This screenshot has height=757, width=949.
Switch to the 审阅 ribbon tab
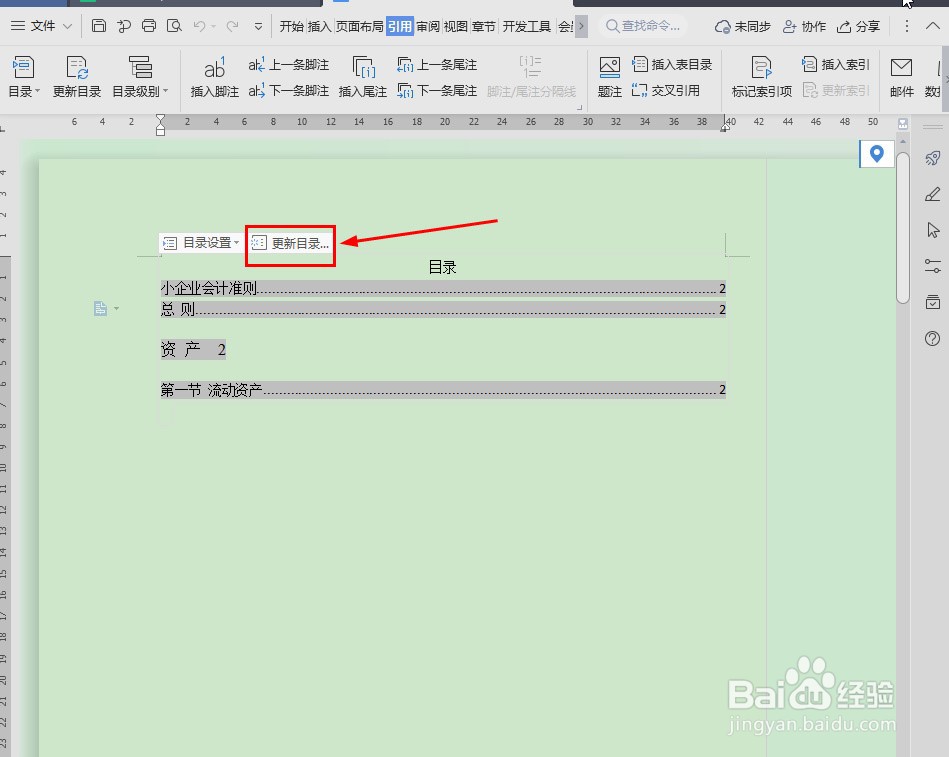pyautogui.click(x=426, y=26)
